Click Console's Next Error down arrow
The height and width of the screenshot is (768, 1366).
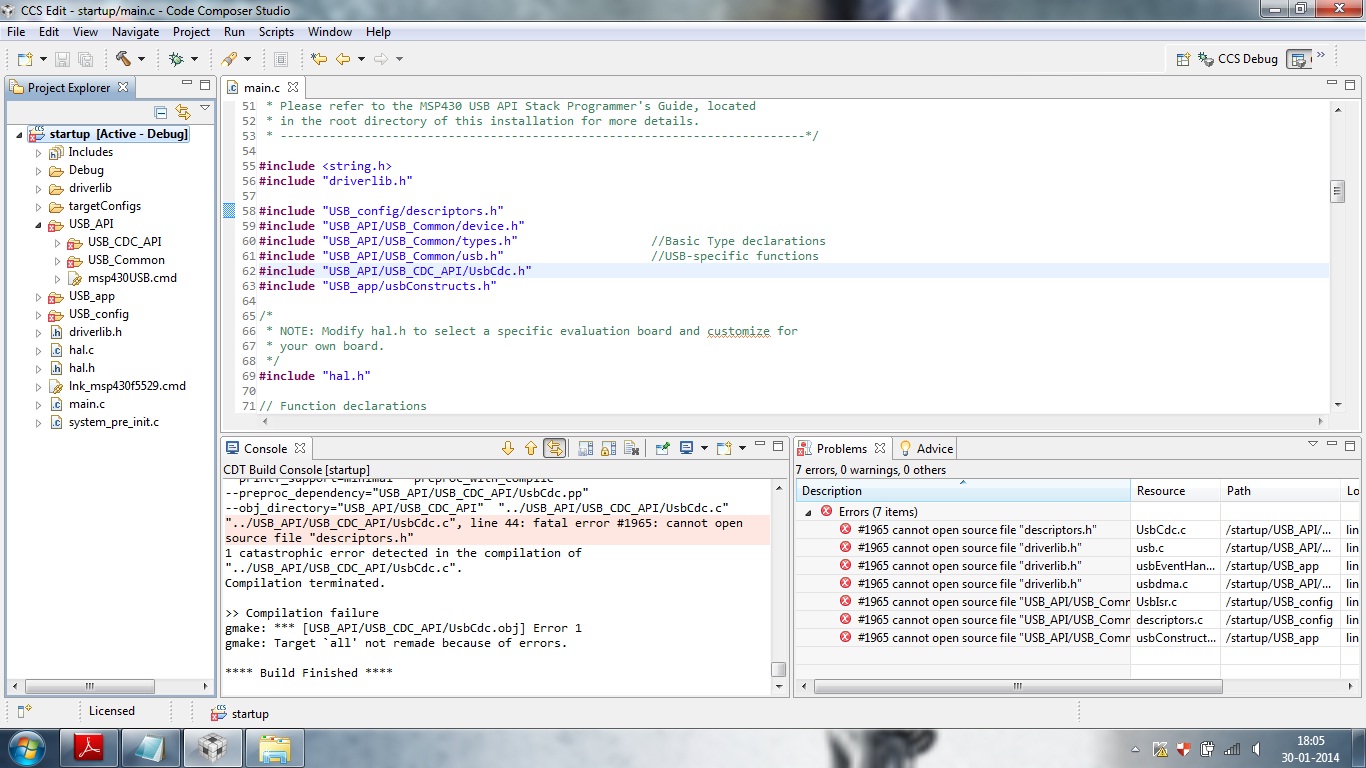[x=508, y=448]
